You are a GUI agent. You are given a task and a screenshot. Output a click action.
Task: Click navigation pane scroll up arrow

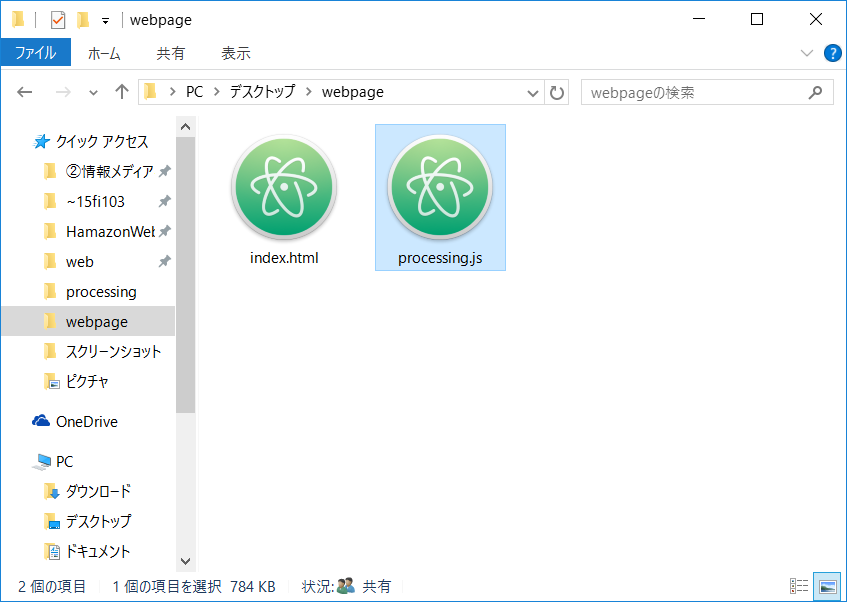pos(185,127)
